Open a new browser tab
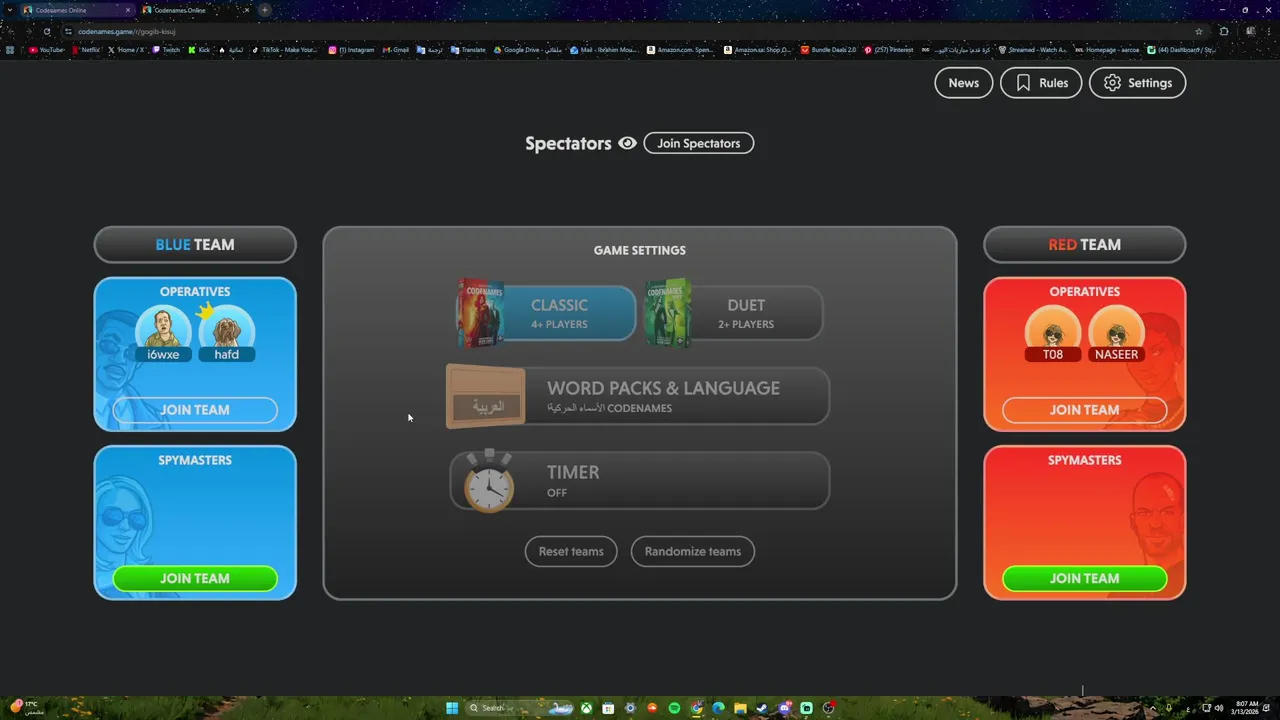The image size is (1280, 720). [x=264, y=10]
